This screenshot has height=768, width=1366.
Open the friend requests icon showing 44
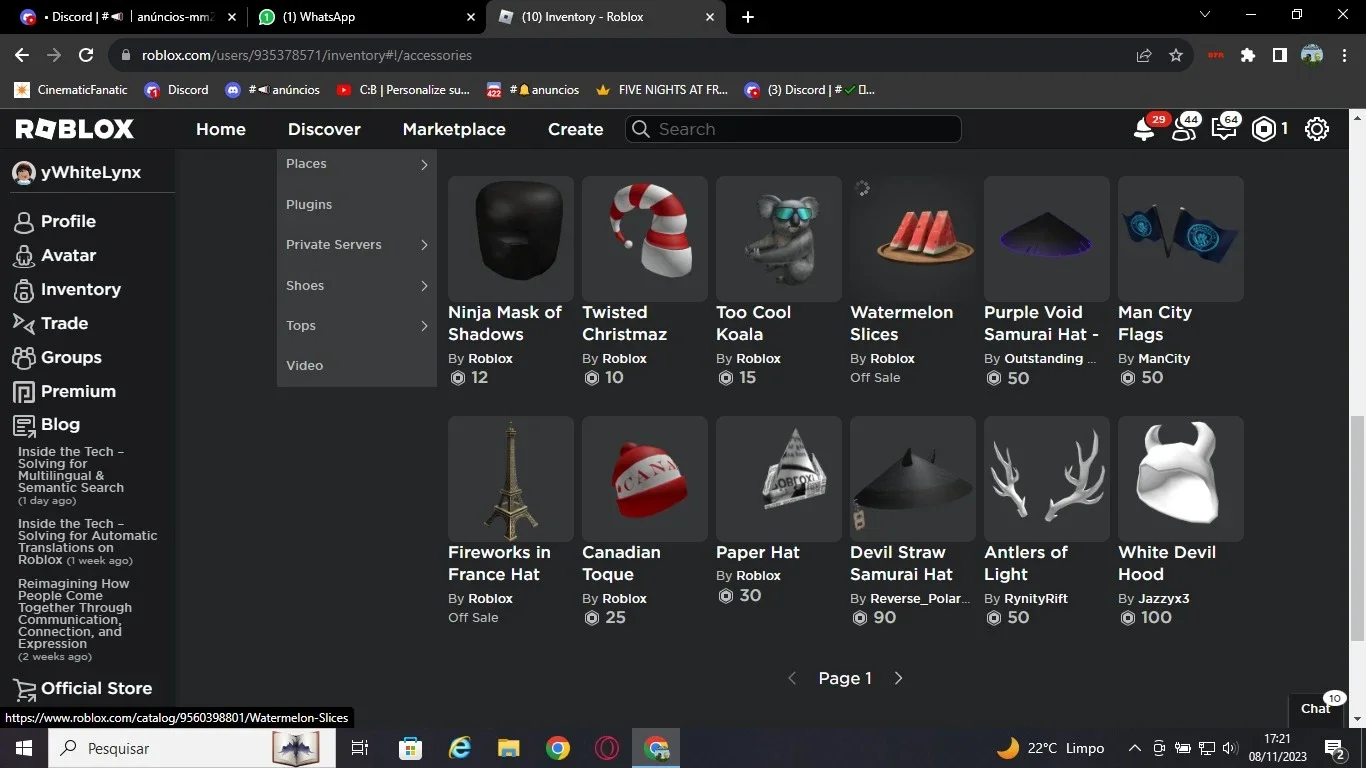point(1184,129)
